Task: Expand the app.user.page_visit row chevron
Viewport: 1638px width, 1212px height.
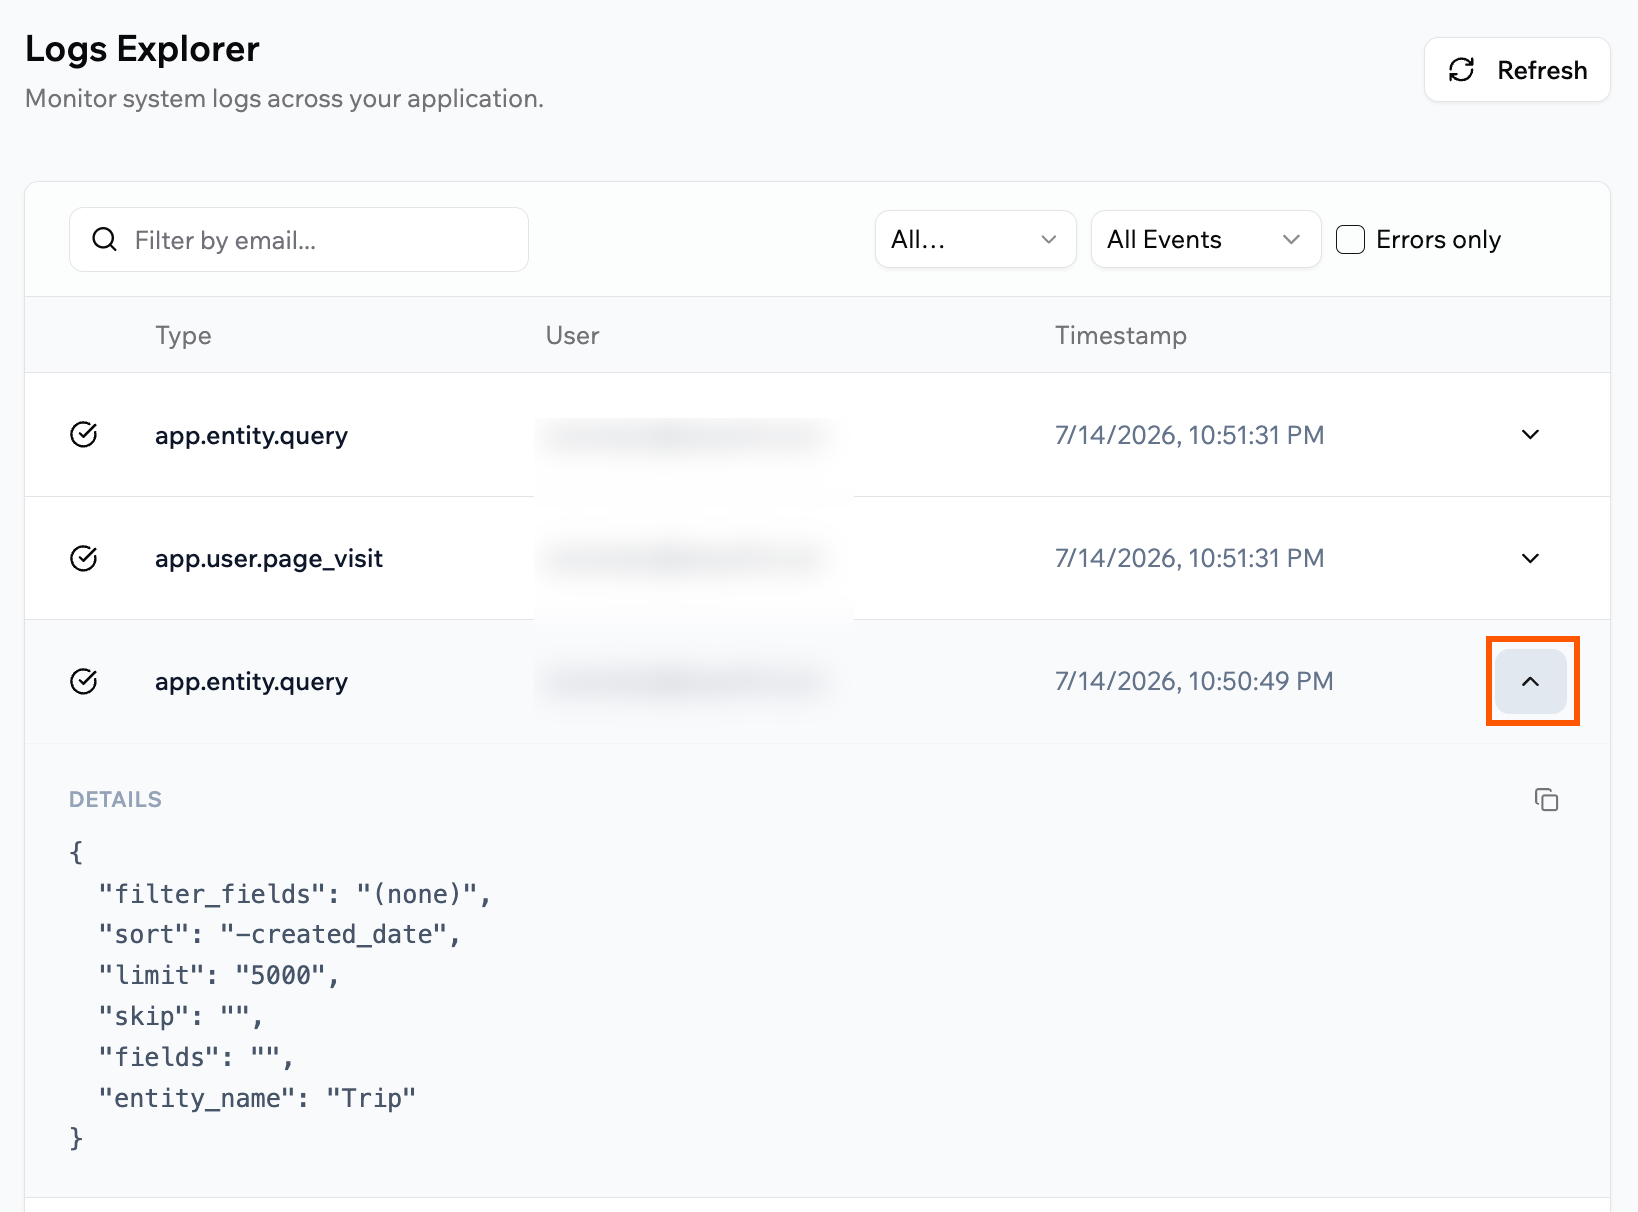Action: coord(1530,558)
